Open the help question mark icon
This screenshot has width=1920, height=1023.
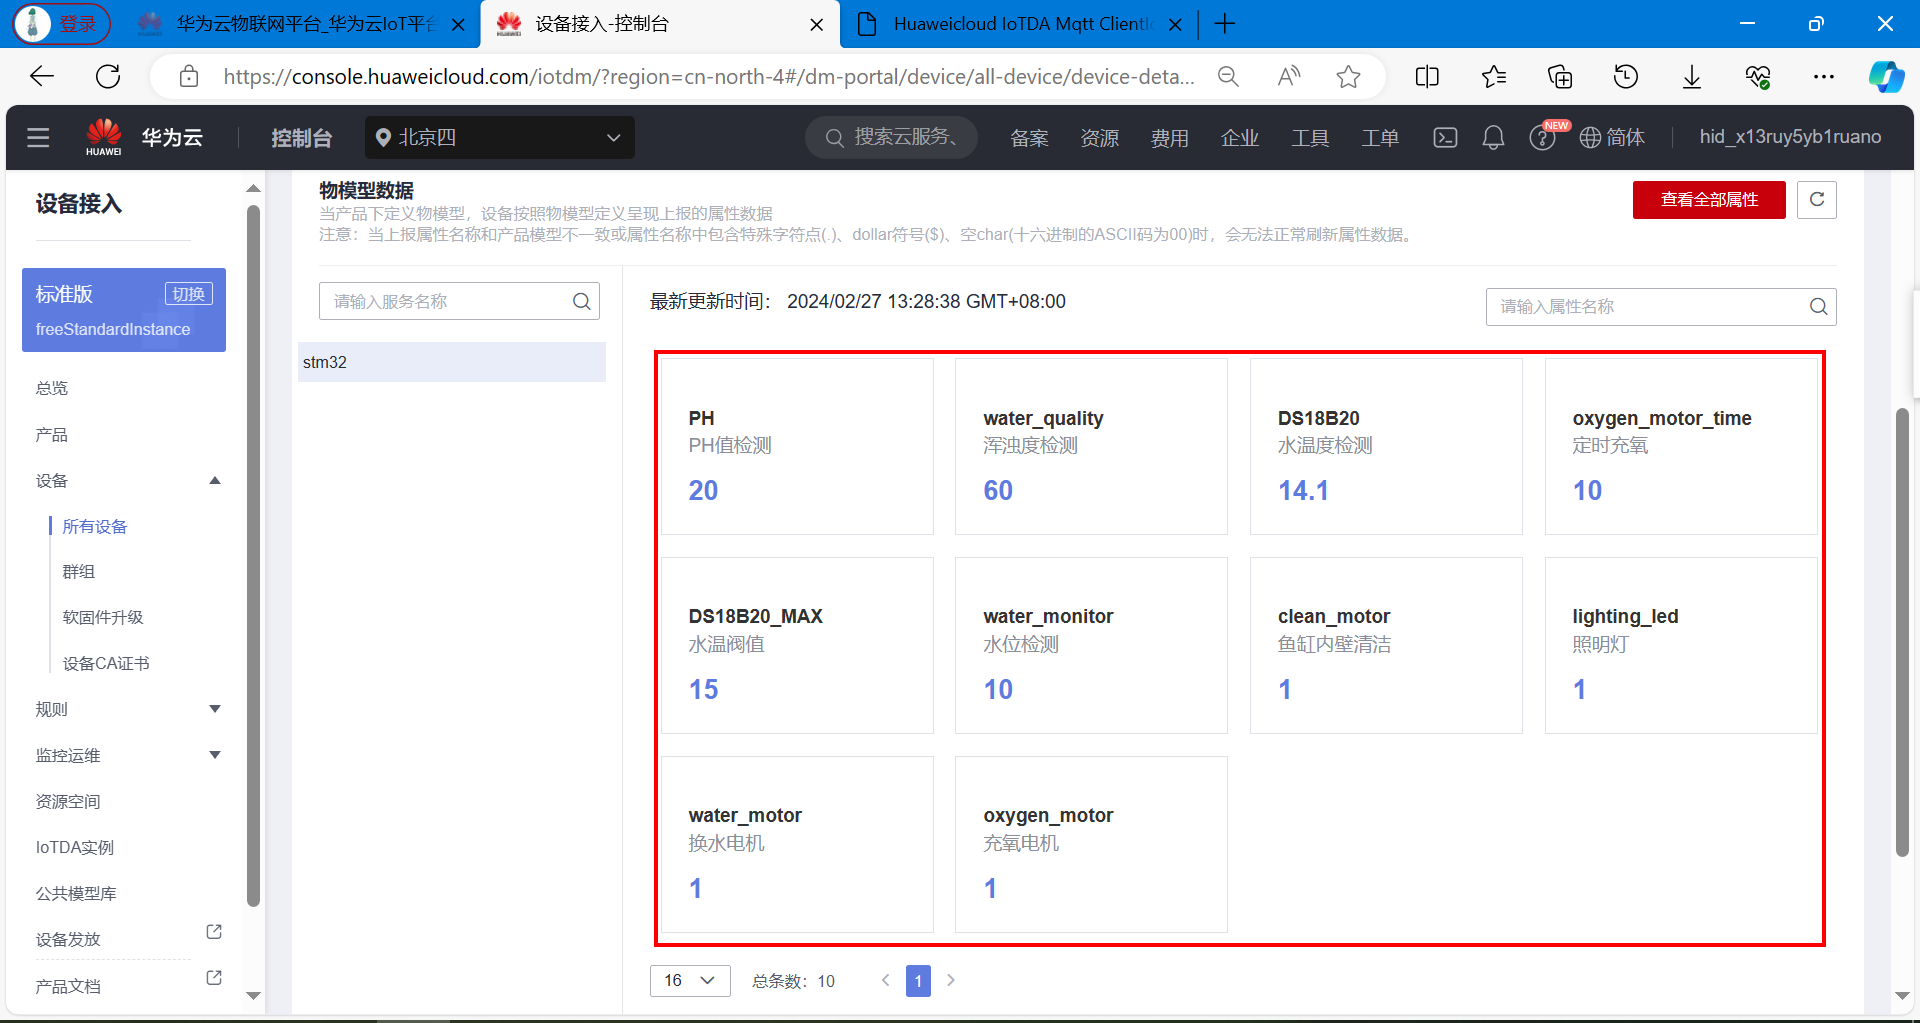[1541, 138]
